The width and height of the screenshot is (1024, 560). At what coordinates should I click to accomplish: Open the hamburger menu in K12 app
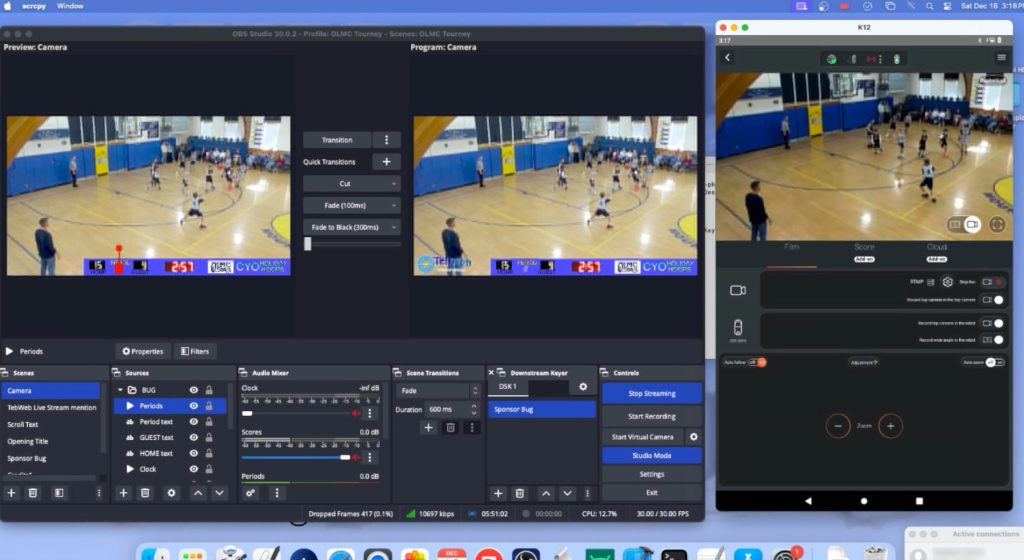1001,58
